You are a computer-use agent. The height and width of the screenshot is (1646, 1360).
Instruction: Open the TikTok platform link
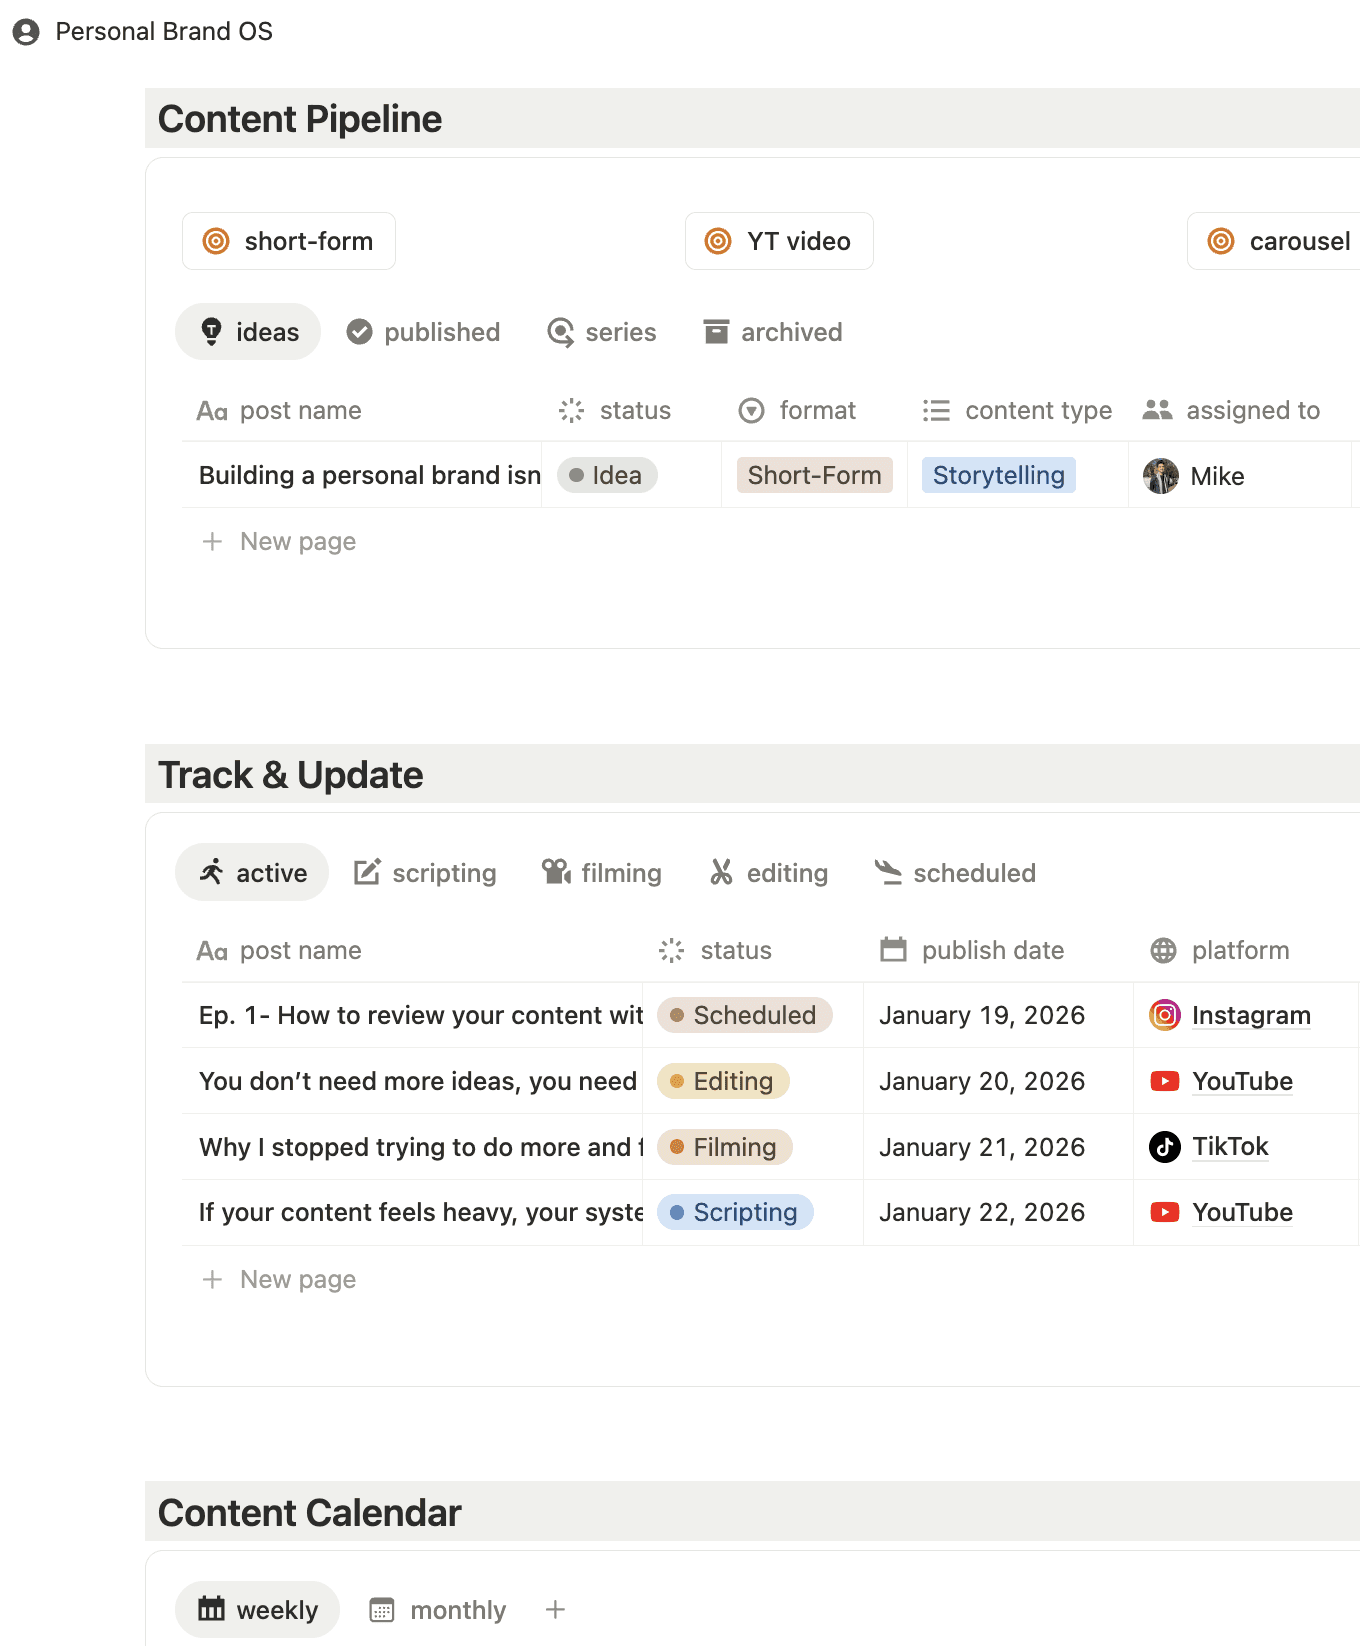coord(1230,1146)
